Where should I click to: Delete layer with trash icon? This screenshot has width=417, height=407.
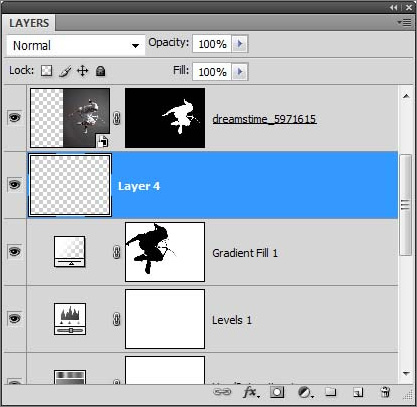click(385, 392)
